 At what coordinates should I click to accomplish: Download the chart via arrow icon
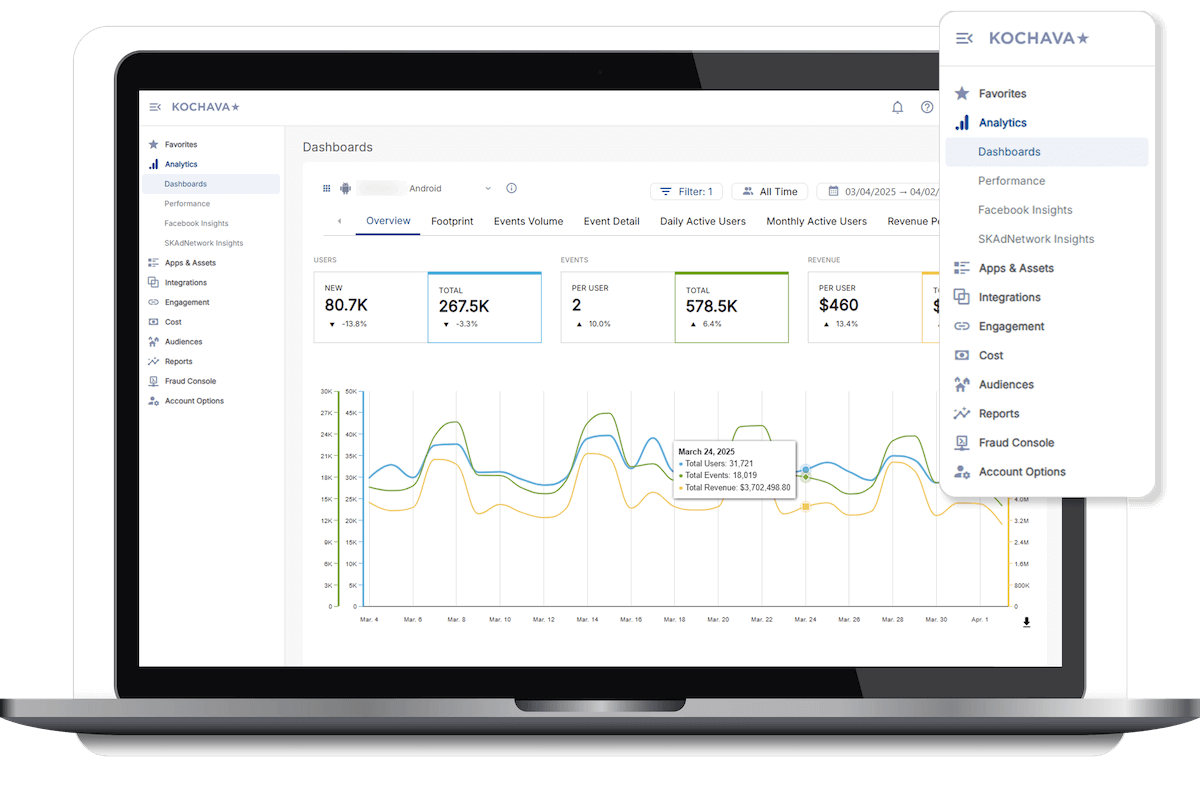[x=1026, y=622]
